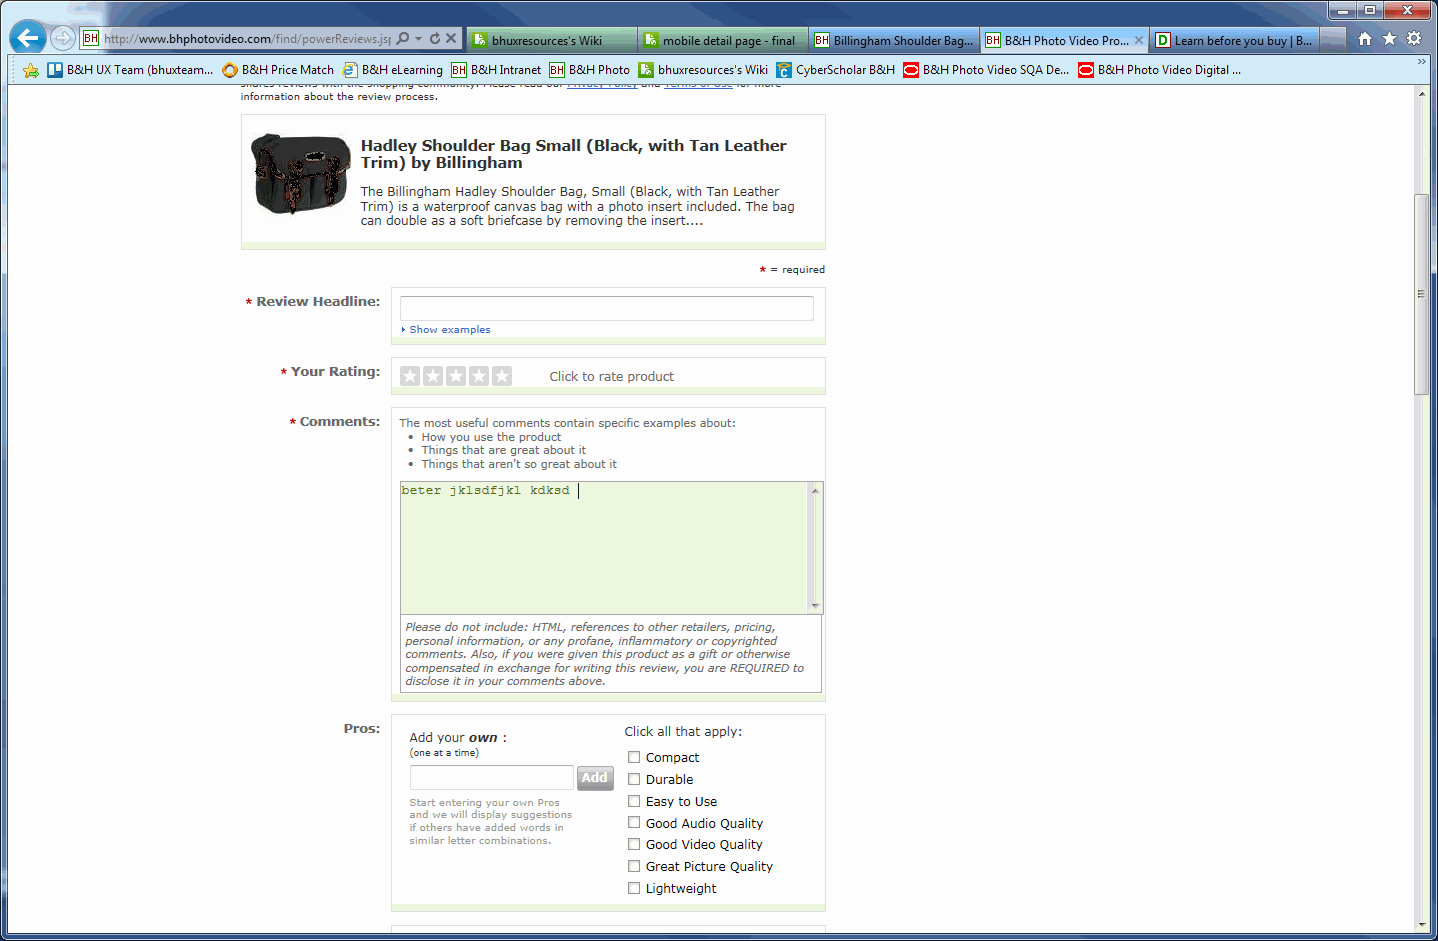Click the browser address bar URL

tap(246, 39)
